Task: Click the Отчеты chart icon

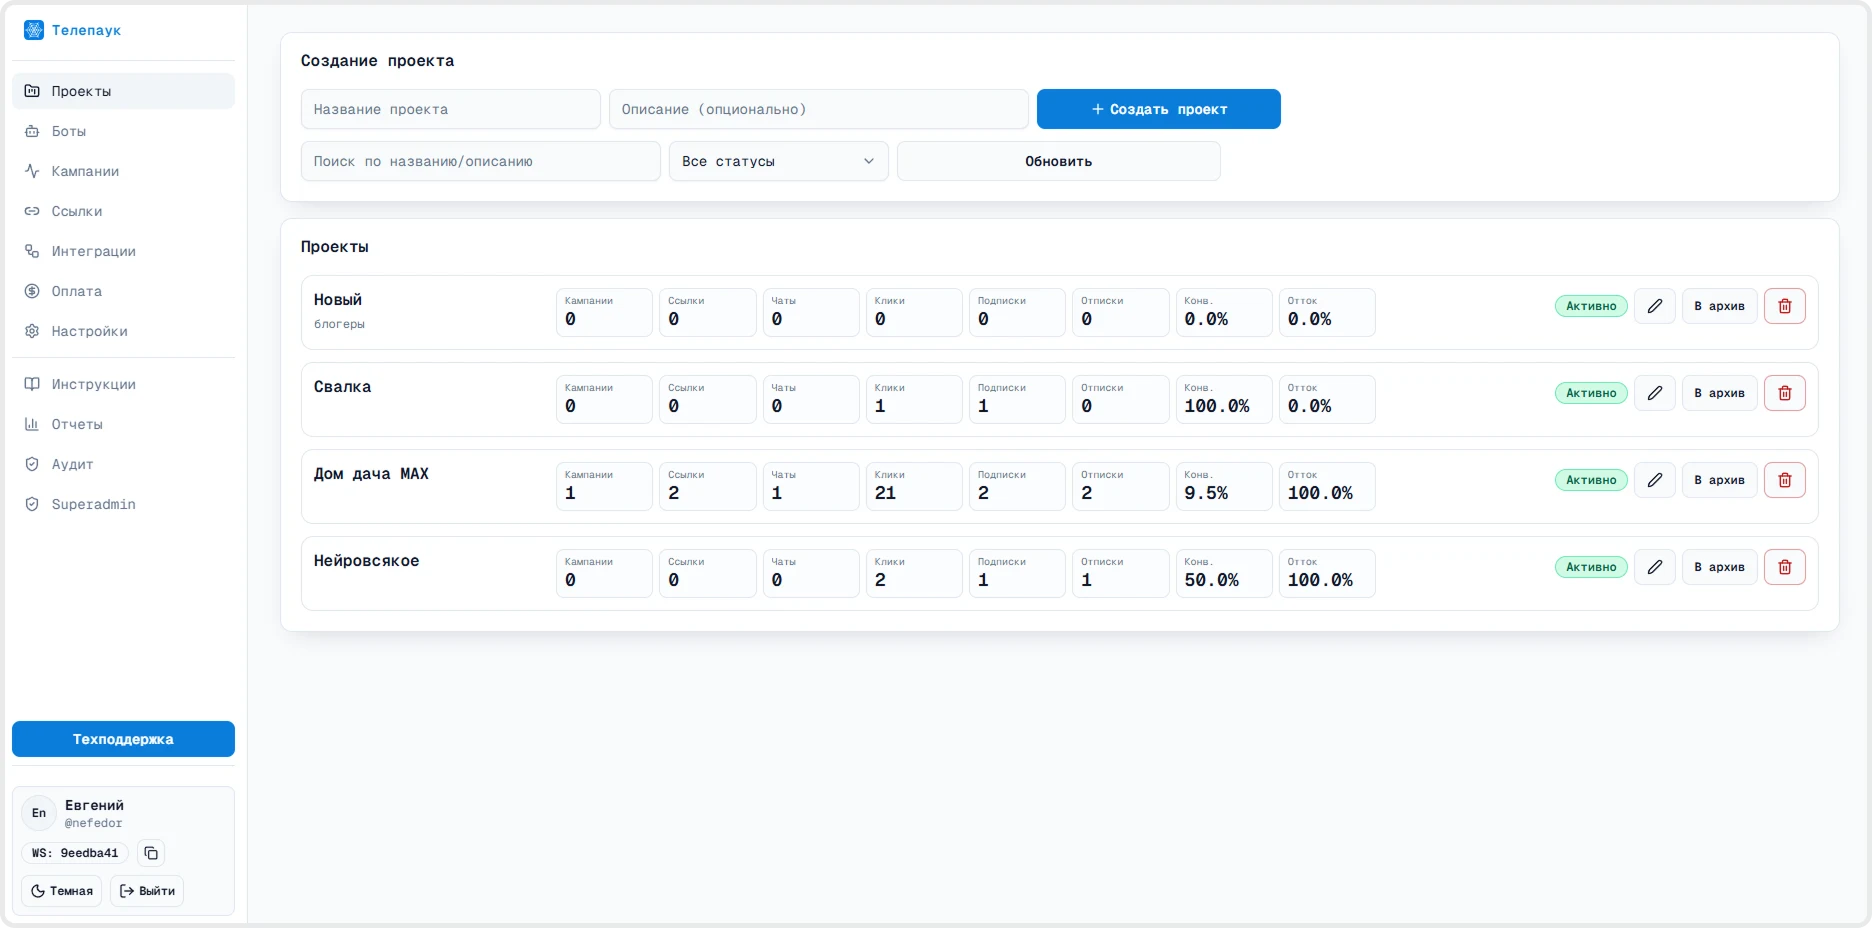Action: click(x=32, y=424)
